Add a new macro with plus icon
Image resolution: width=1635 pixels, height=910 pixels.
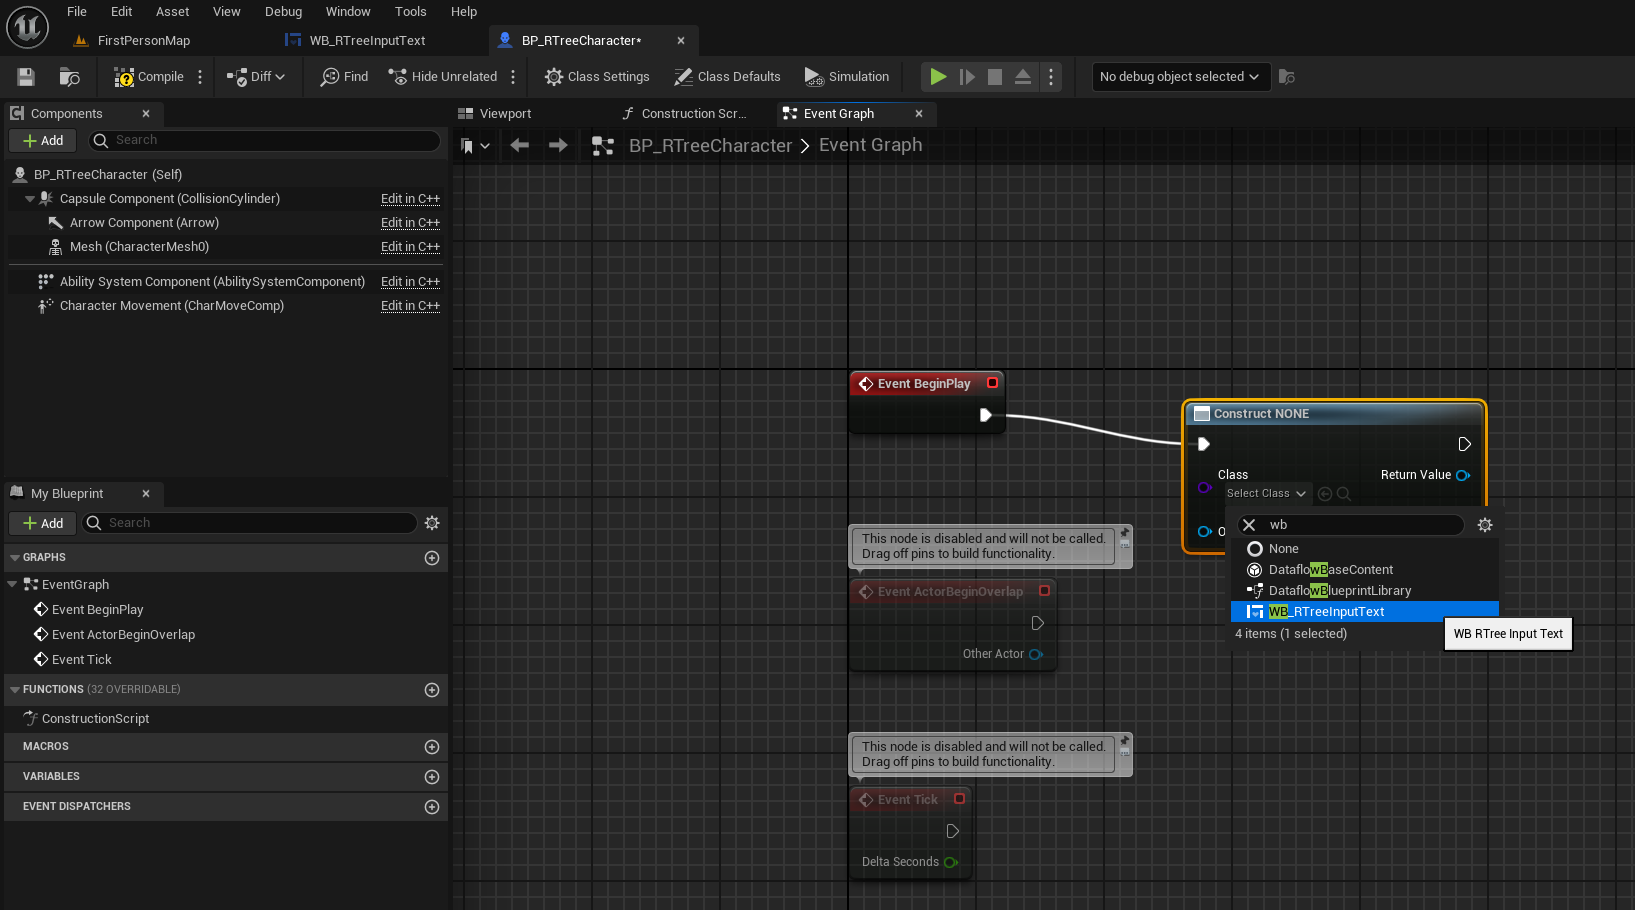pyautogui.click(x=432, y=747)
